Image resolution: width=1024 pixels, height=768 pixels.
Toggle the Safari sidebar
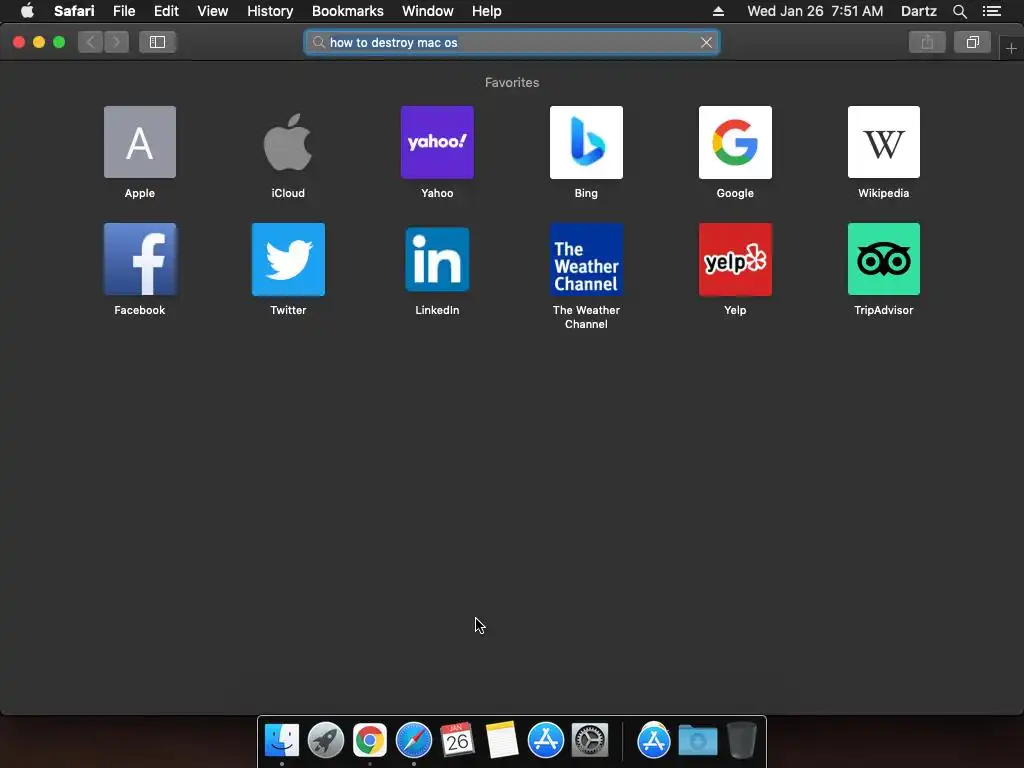[157, 42]
